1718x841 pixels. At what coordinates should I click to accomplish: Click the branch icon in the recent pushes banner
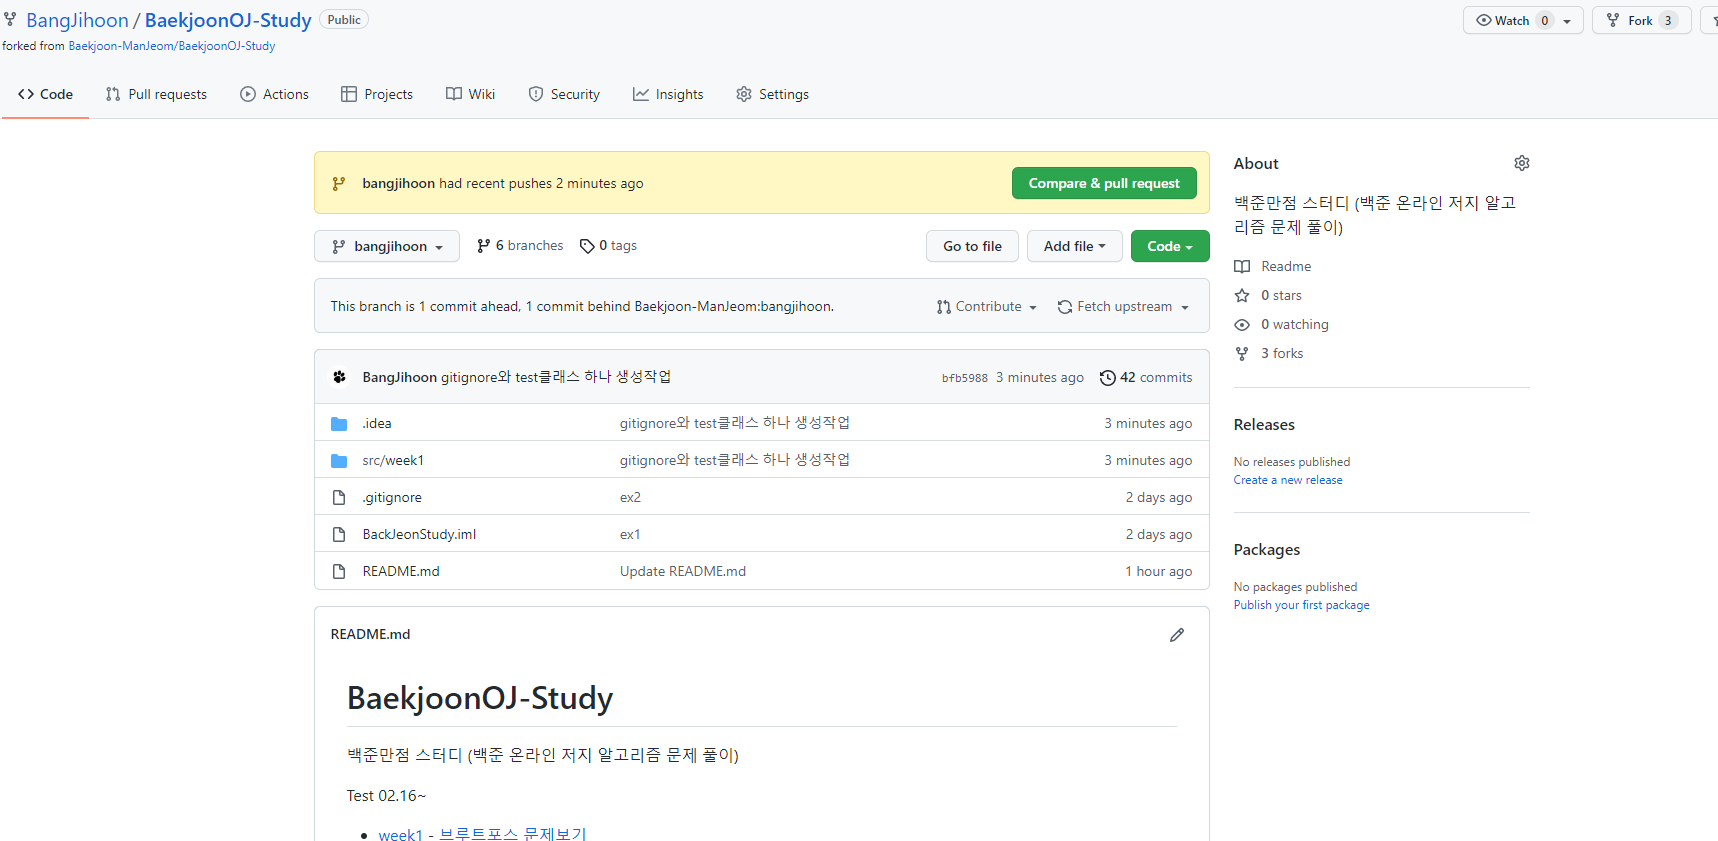(339, 183)
